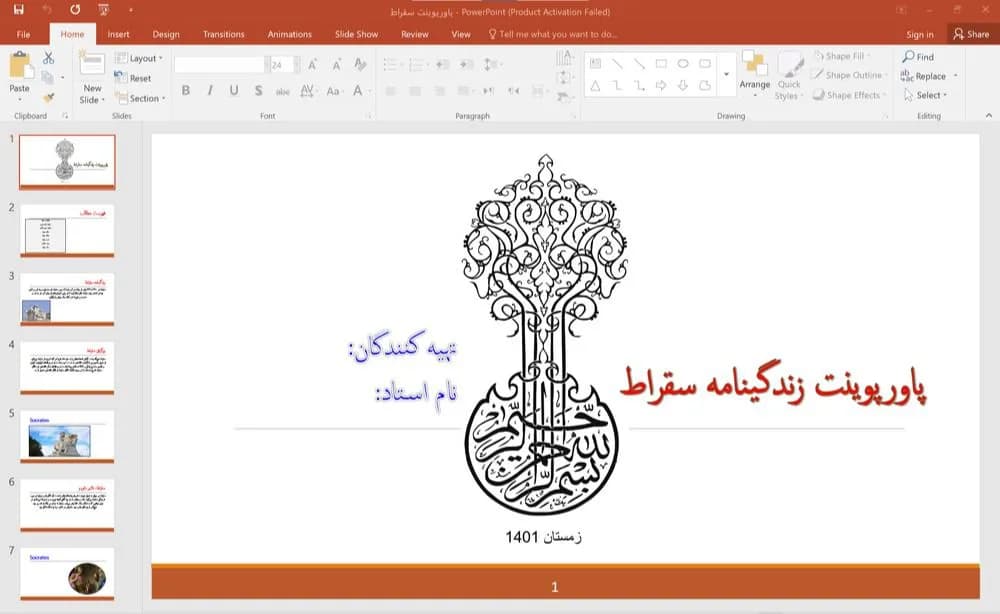
Task: Open the File tab
Action: 24,34
